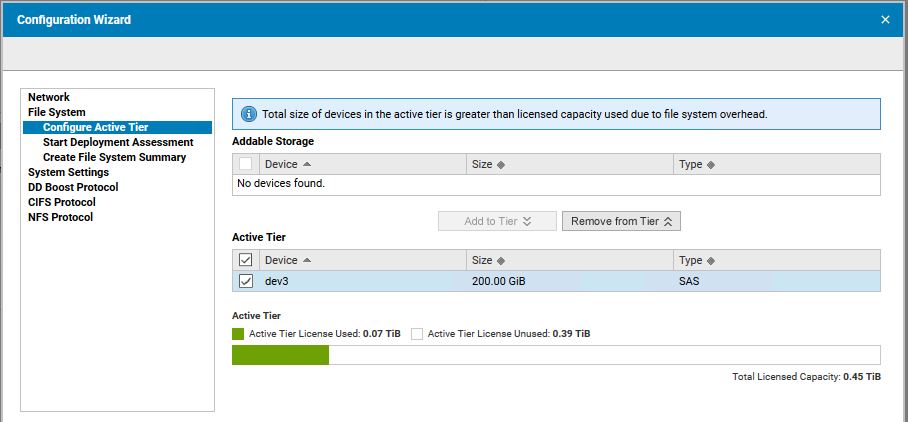The image size is (908, 422).
Task: Select the dev3 row in Active Tier
Action: point(556,281)
